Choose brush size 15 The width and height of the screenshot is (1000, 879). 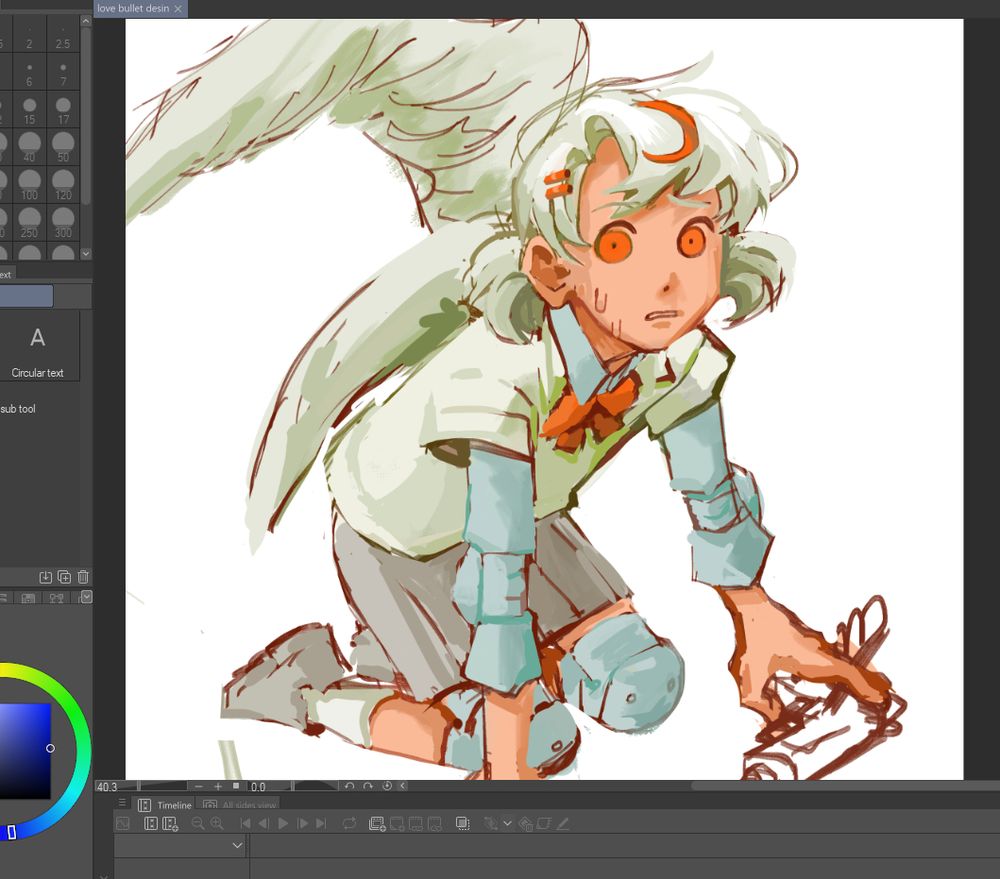point(29,109)
